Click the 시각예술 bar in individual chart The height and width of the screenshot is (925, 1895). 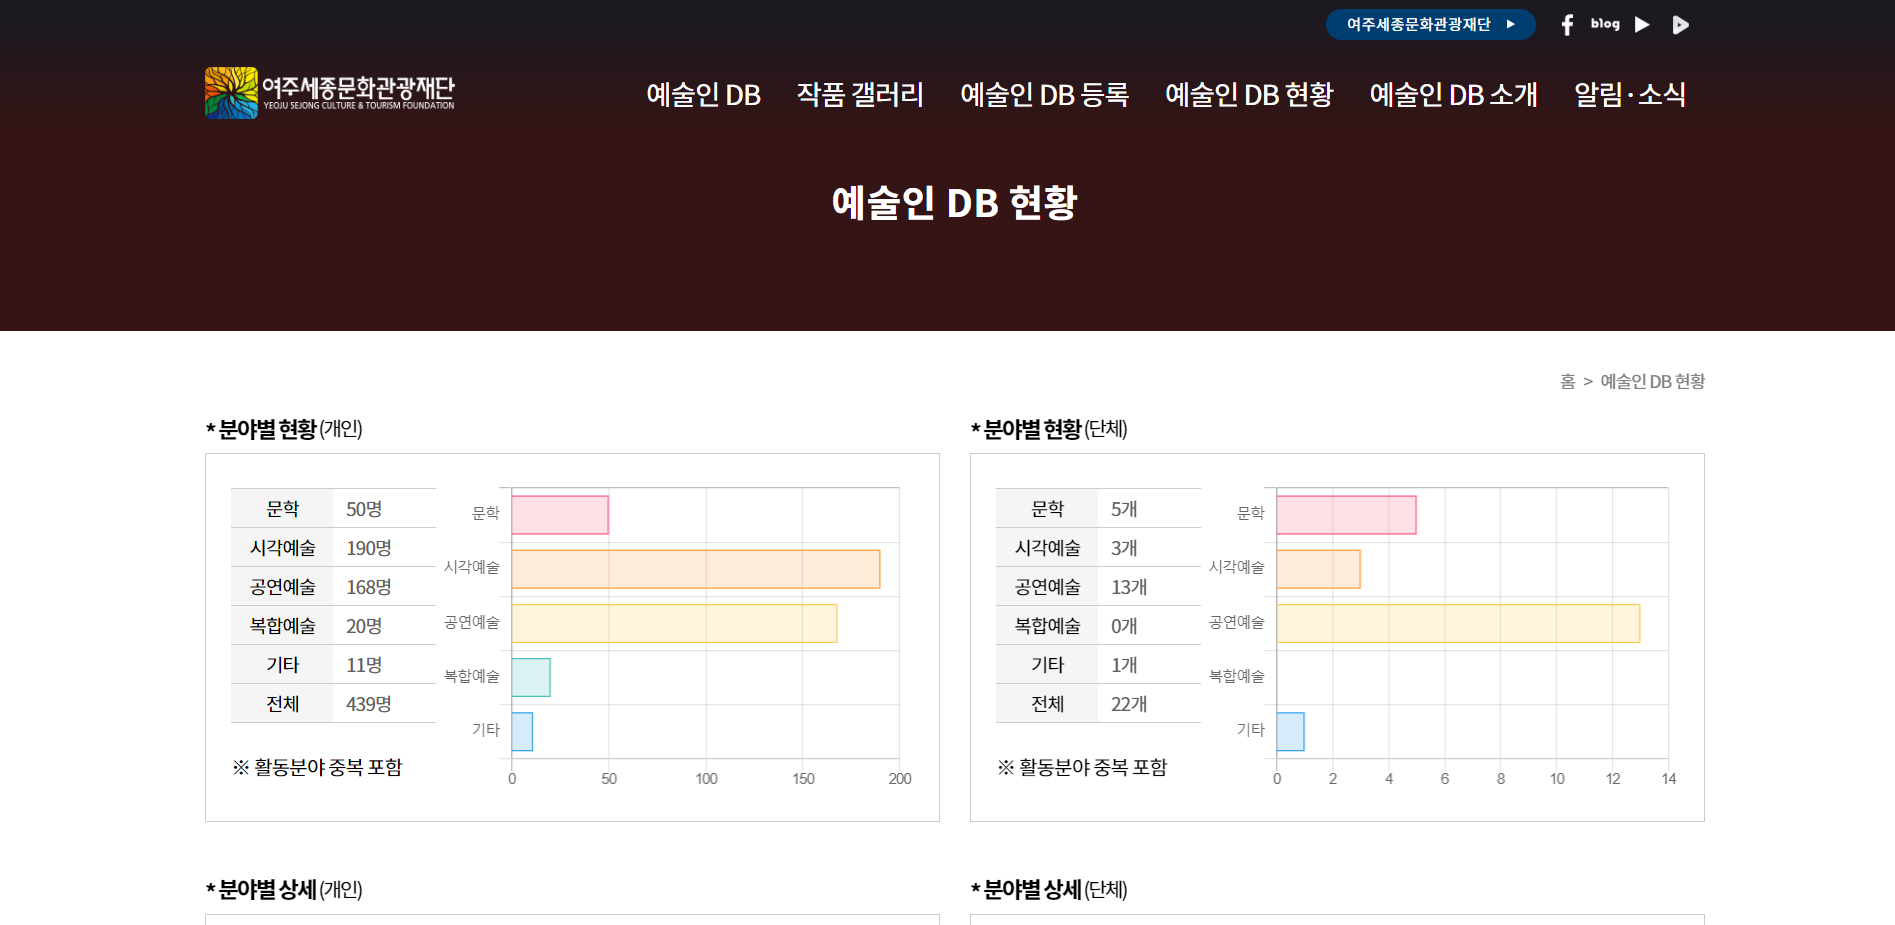[x=695, y=569]
